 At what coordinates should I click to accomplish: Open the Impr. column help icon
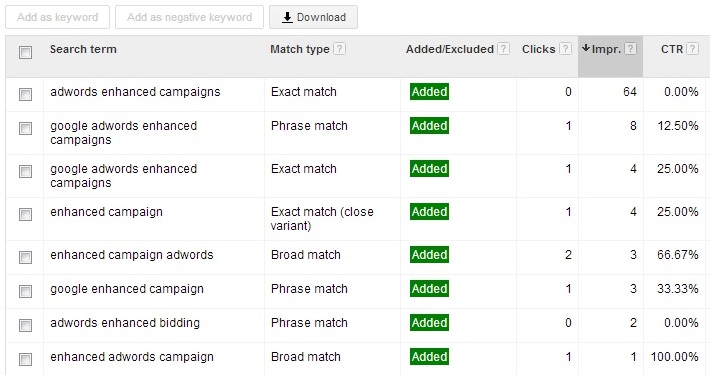coord(630,48)
